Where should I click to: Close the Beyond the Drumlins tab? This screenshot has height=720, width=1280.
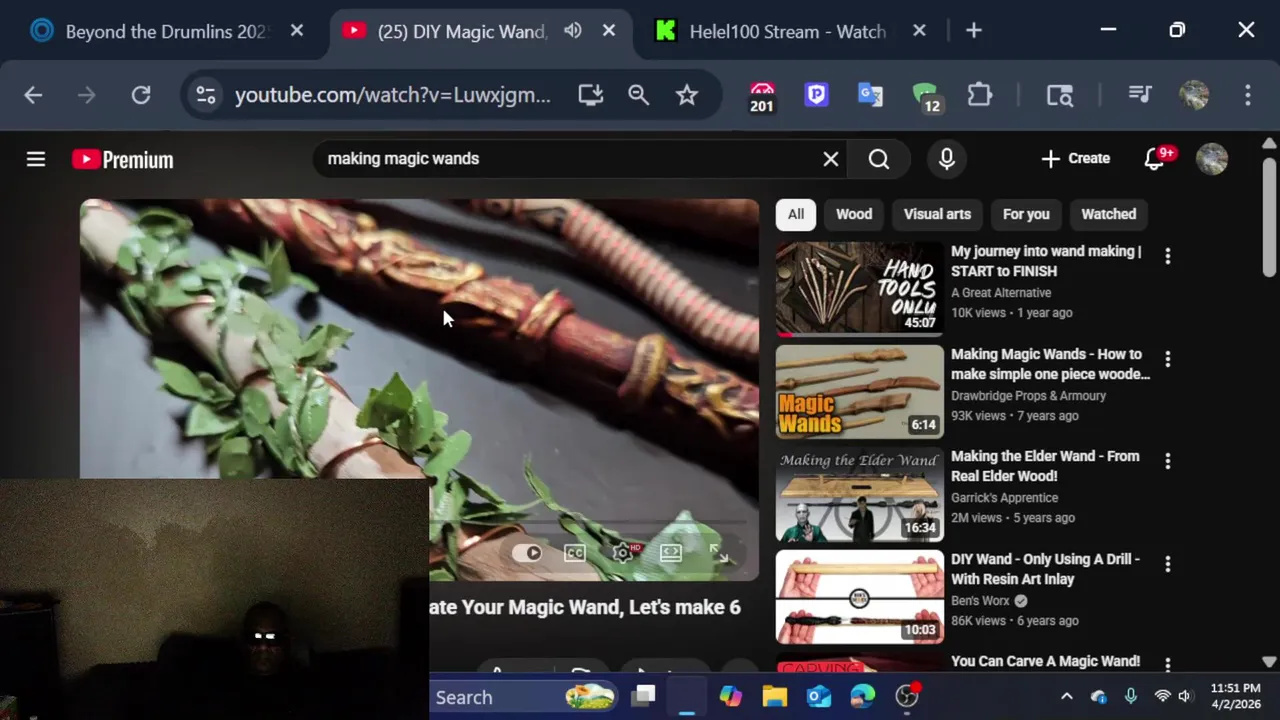[x=297, y=31]
